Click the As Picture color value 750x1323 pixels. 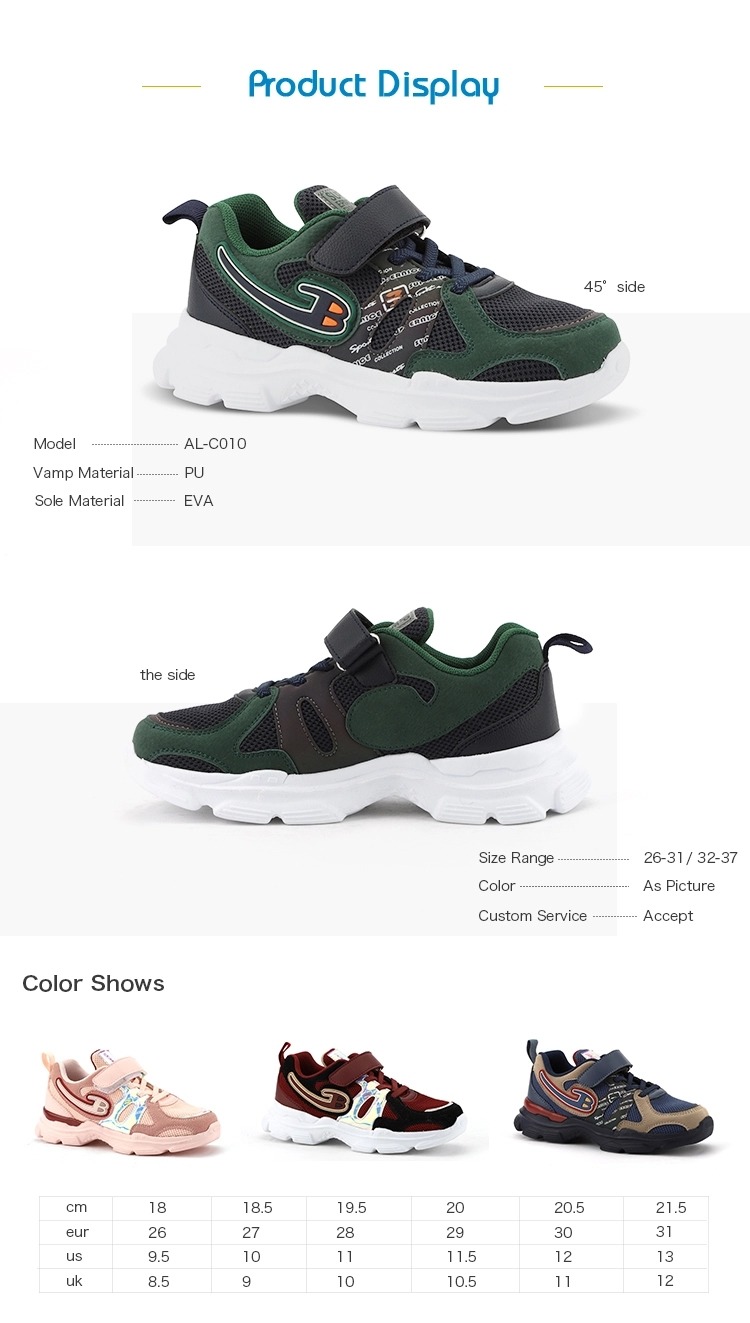679,886
